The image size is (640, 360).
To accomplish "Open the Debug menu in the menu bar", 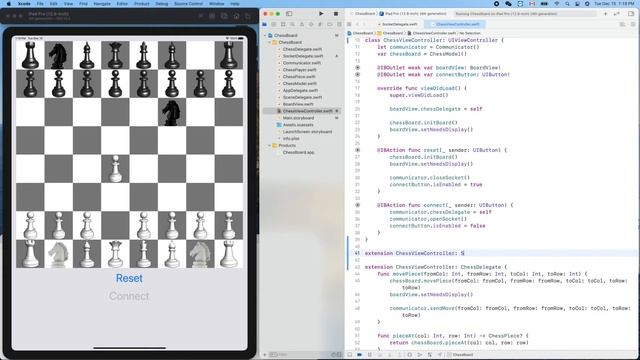I will (162, 4).
